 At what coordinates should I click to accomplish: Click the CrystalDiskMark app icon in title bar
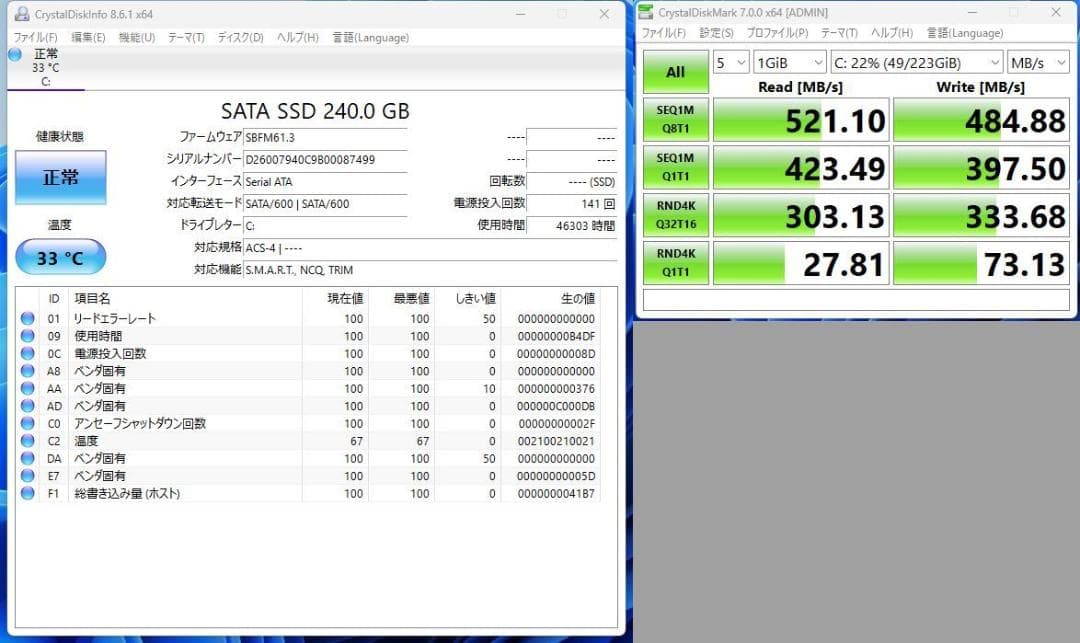[649, 12]
